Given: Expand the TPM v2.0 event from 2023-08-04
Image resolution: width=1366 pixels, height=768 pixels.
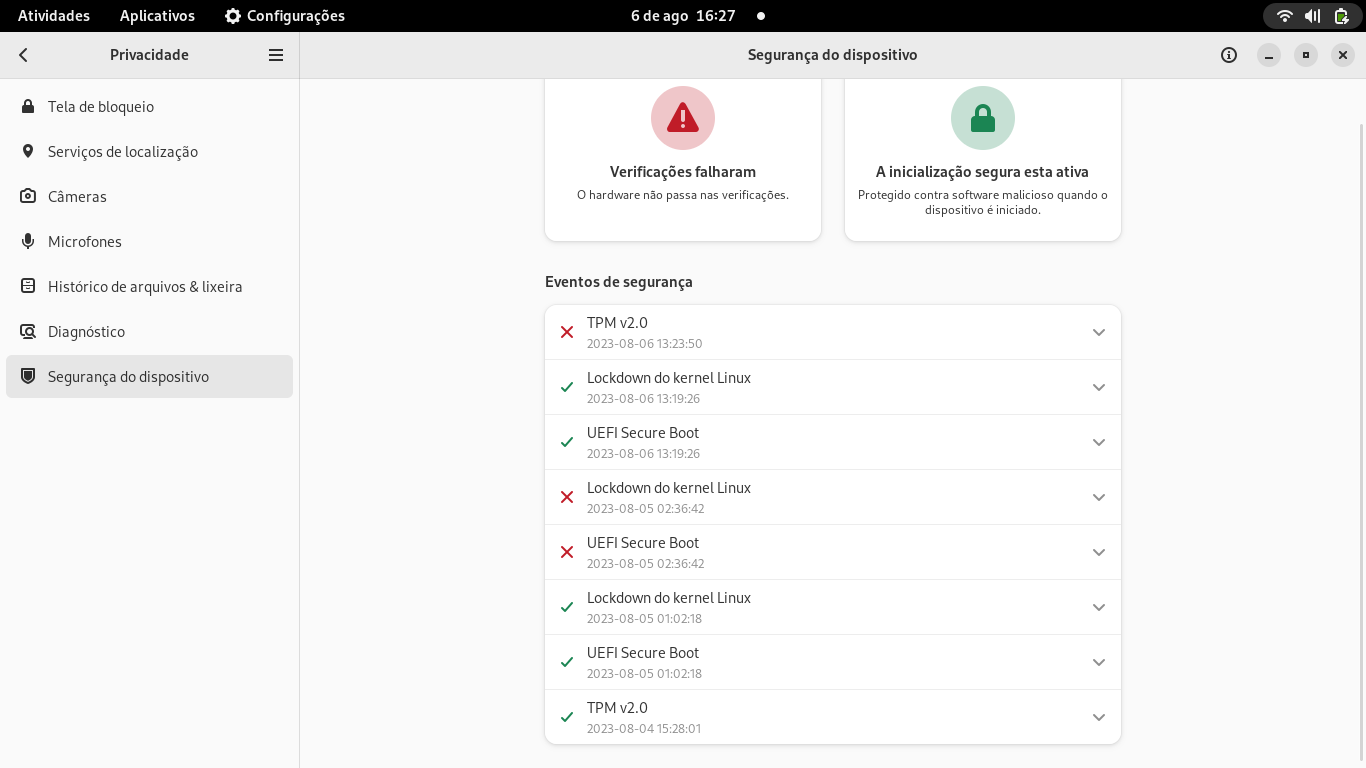Looking at the screenshot, I should tap(1099, 717).
